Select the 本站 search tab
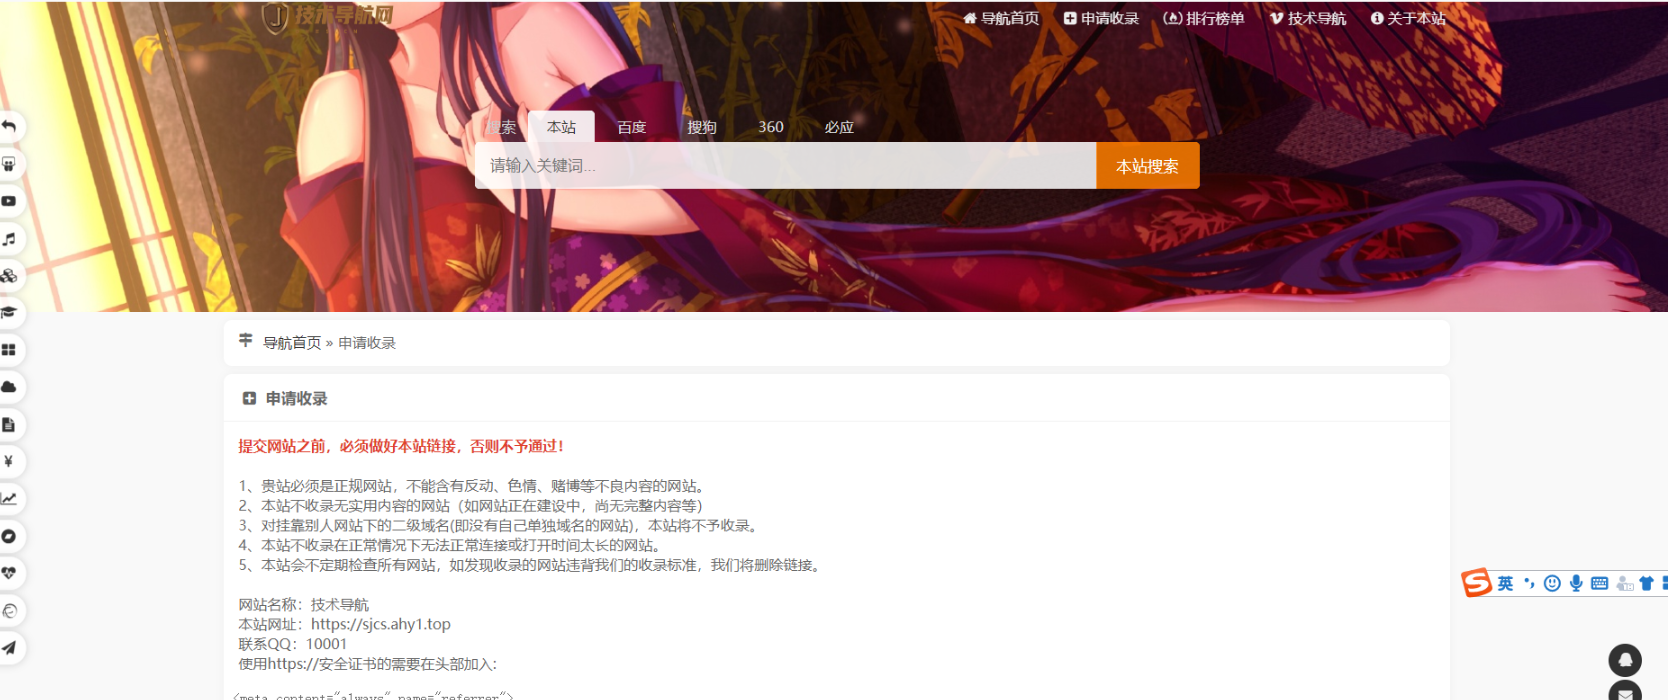The width and height of the screenshot is (1668, 700). [x=561, y=127]
